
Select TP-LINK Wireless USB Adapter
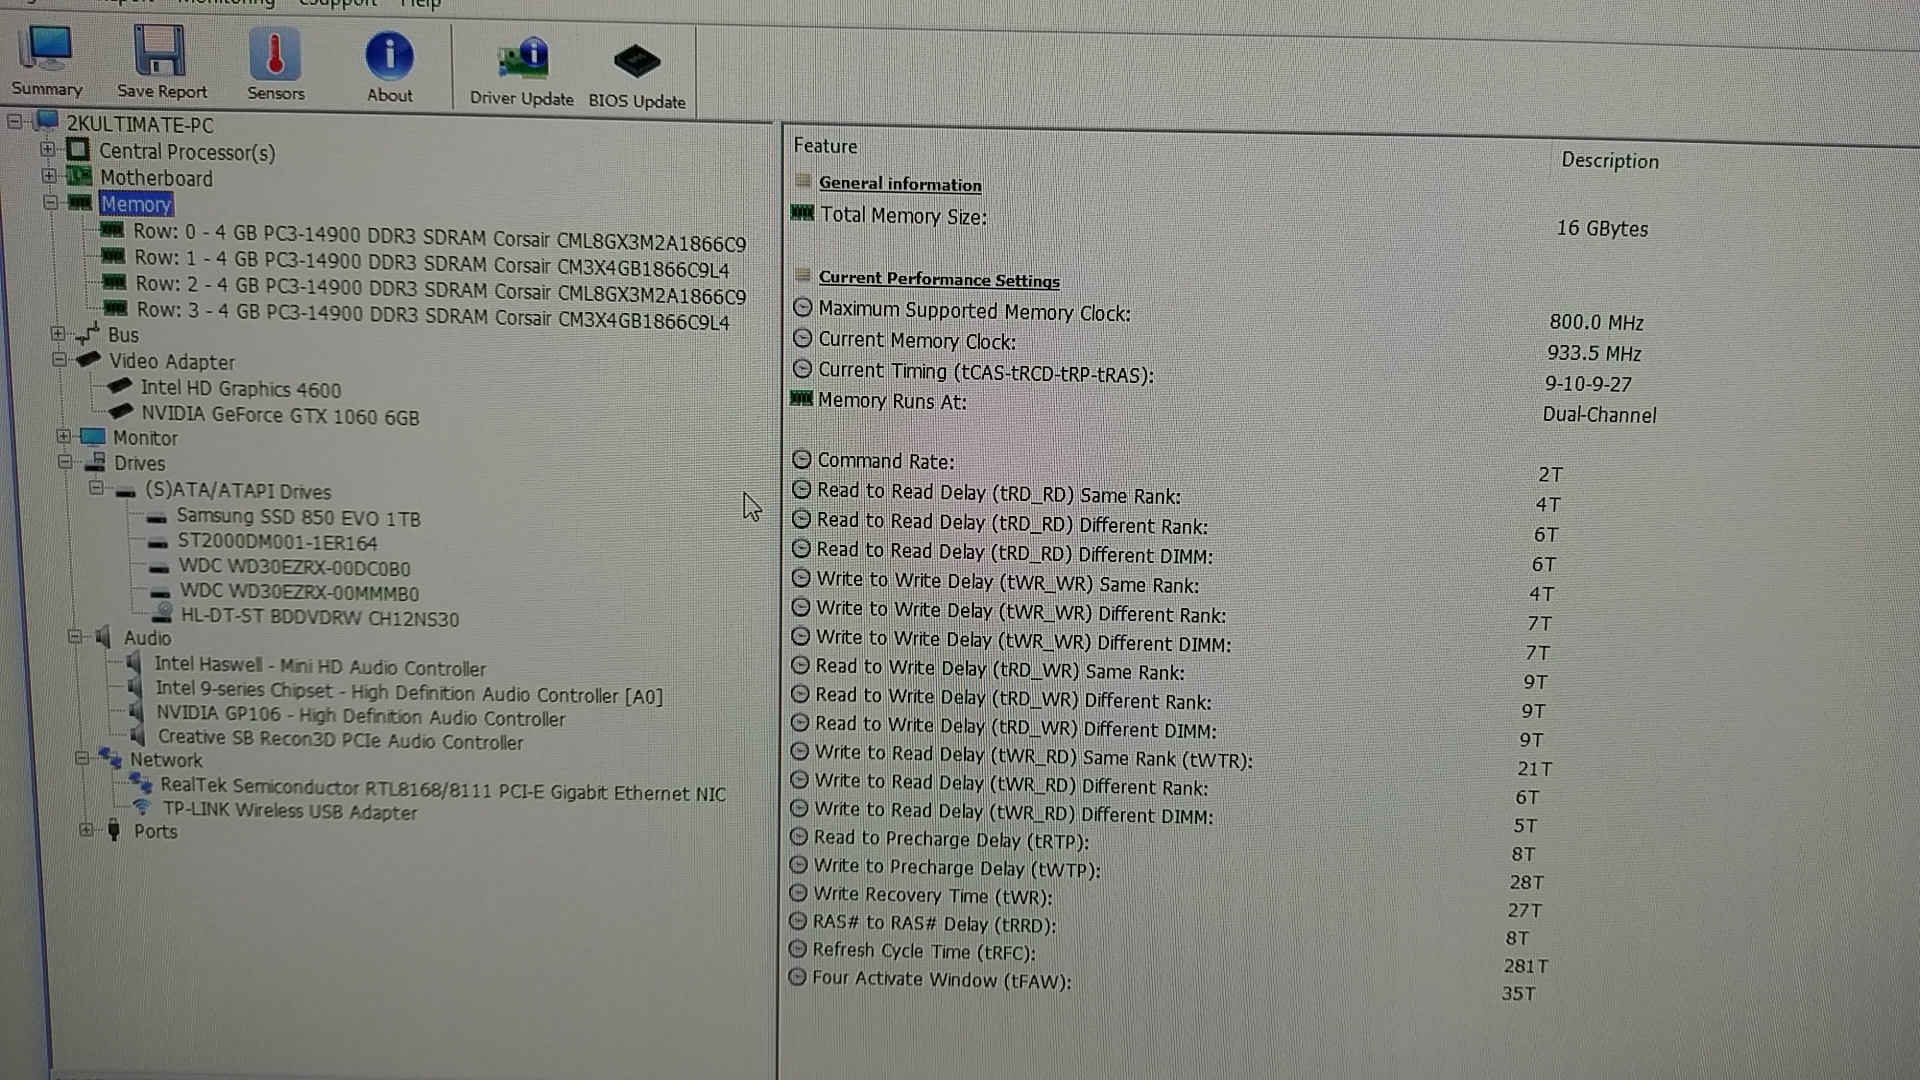(290, 811)
